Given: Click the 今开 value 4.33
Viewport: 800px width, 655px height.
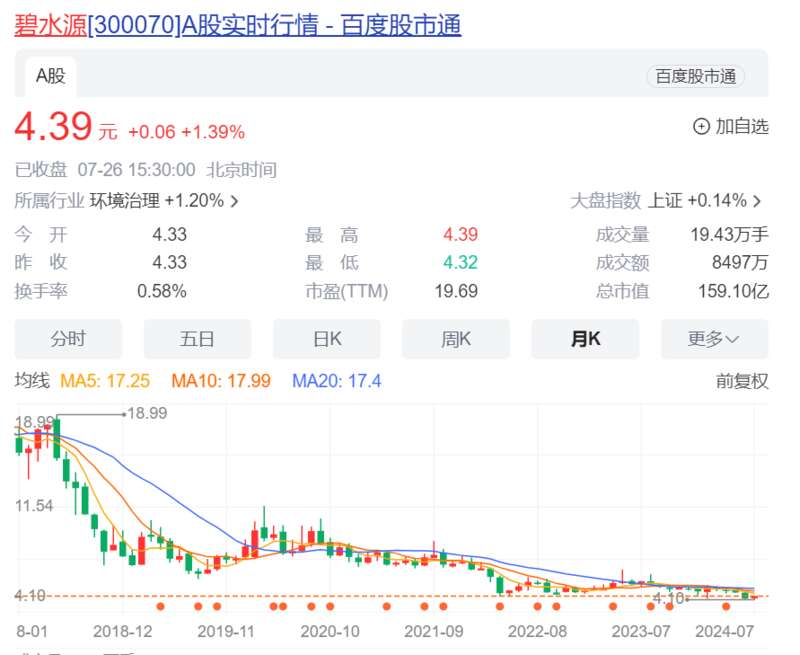Looking at the screenshot, I should 169,235.
